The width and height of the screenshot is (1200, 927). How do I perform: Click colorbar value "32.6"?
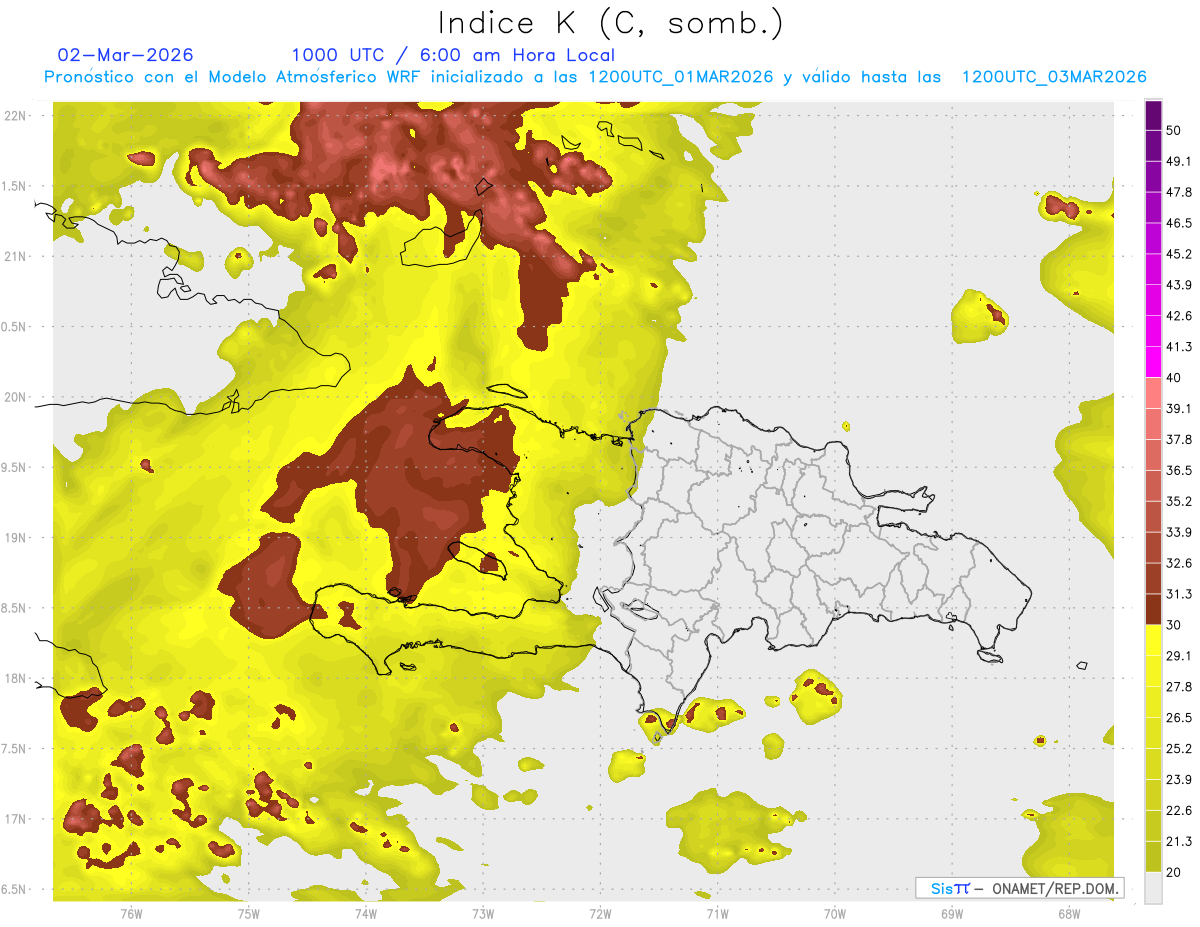(1179, 563)
